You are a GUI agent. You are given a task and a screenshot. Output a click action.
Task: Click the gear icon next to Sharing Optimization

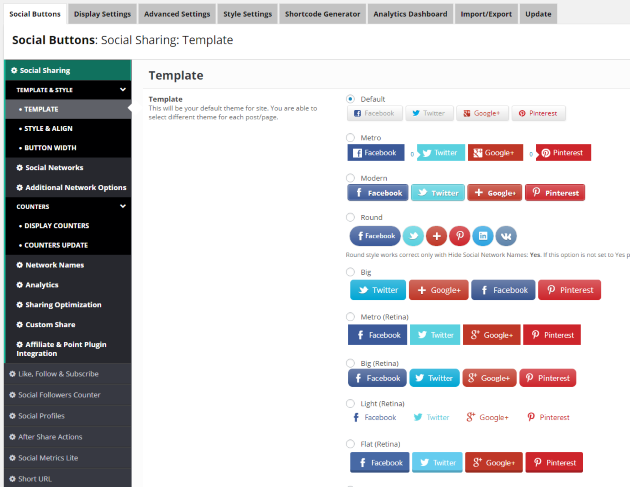tap(19, 305)
